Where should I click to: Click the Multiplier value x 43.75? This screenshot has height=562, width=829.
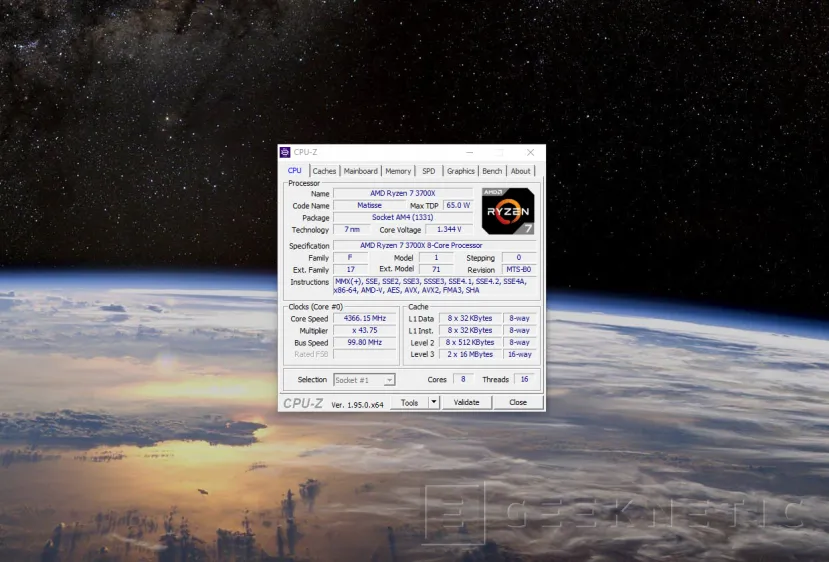(x=364, y=330)
